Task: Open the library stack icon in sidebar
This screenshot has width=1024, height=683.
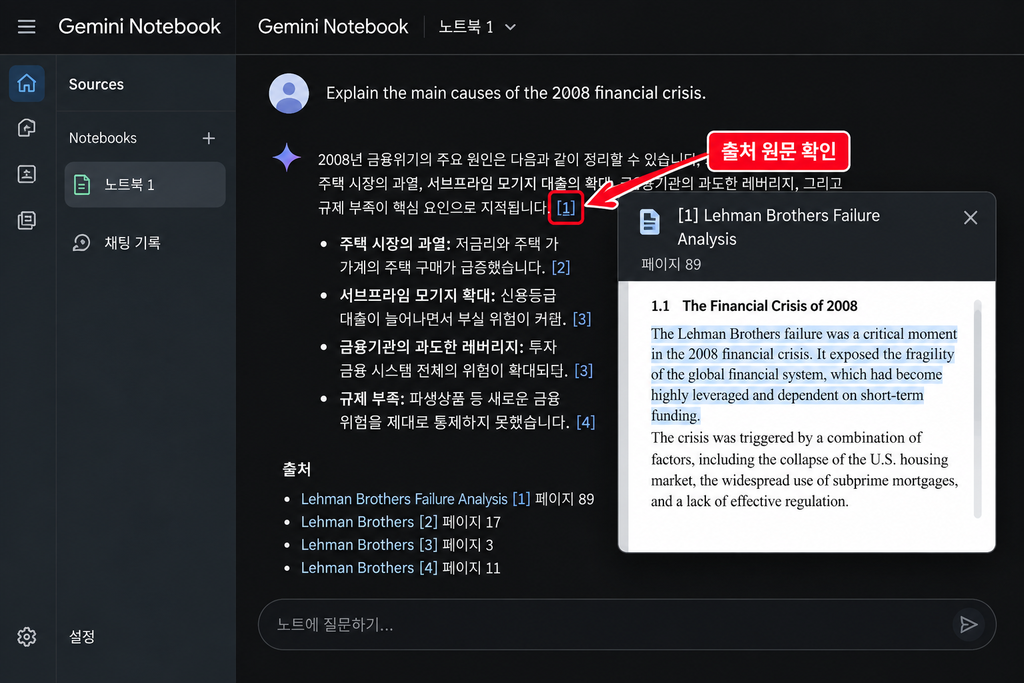Action: [27, 220]
